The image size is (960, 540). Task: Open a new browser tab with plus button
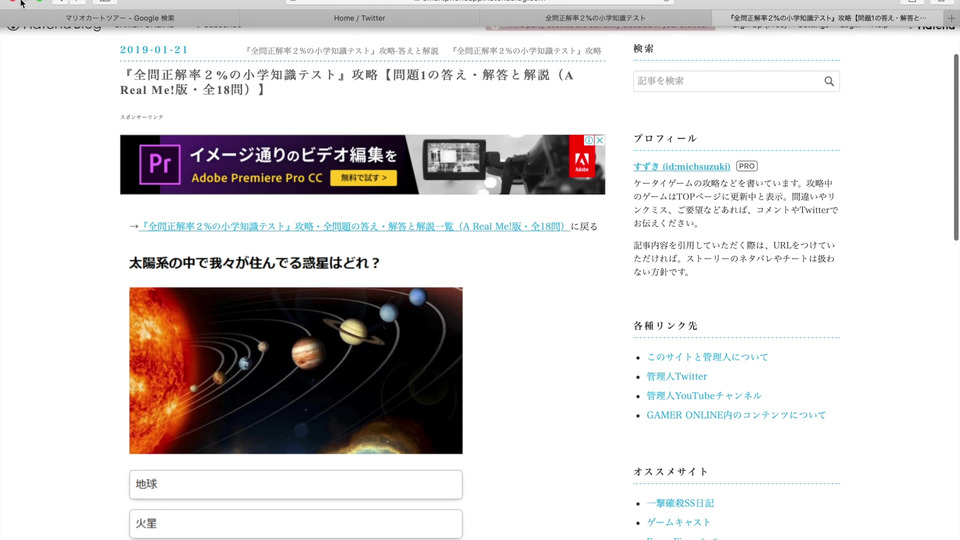[x=951, y=18]
